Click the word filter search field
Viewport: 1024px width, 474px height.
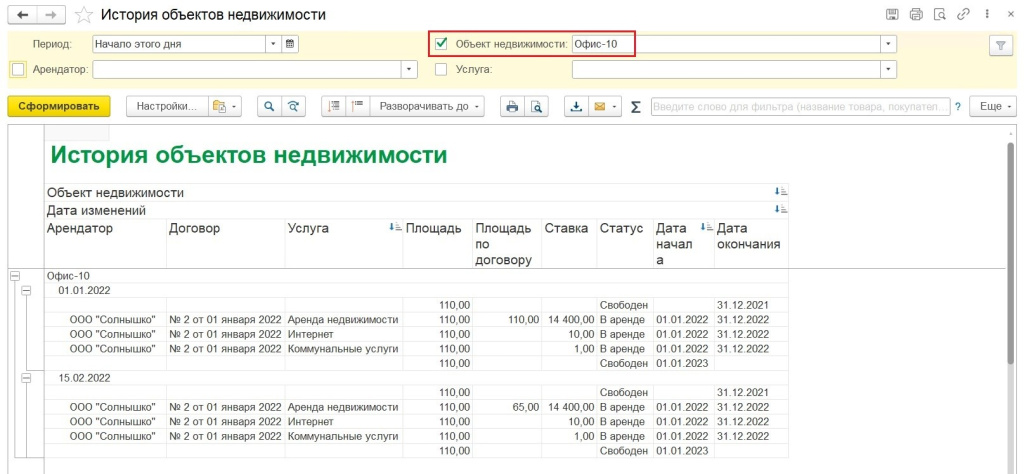click(x=800, y=106)
